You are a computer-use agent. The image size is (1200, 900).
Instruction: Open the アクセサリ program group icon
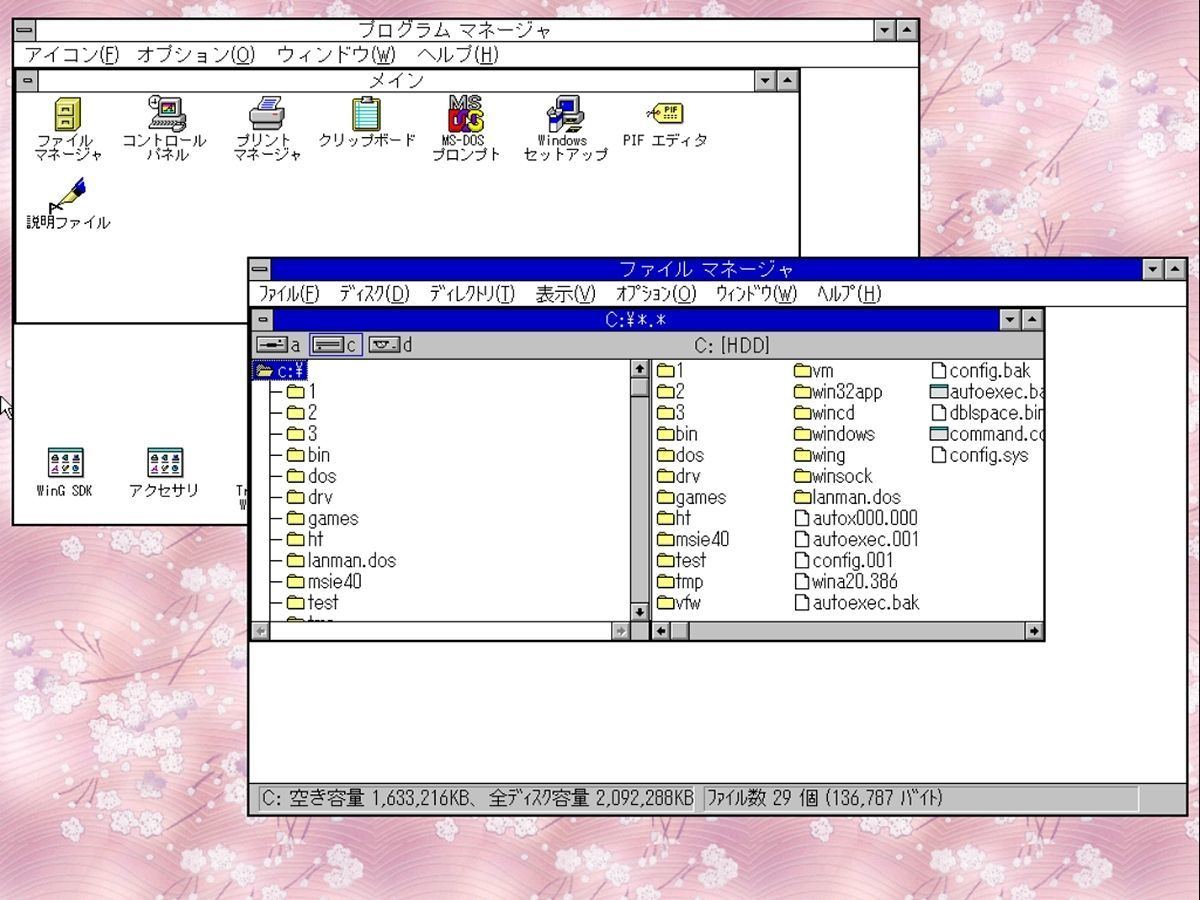click(164, 473)
